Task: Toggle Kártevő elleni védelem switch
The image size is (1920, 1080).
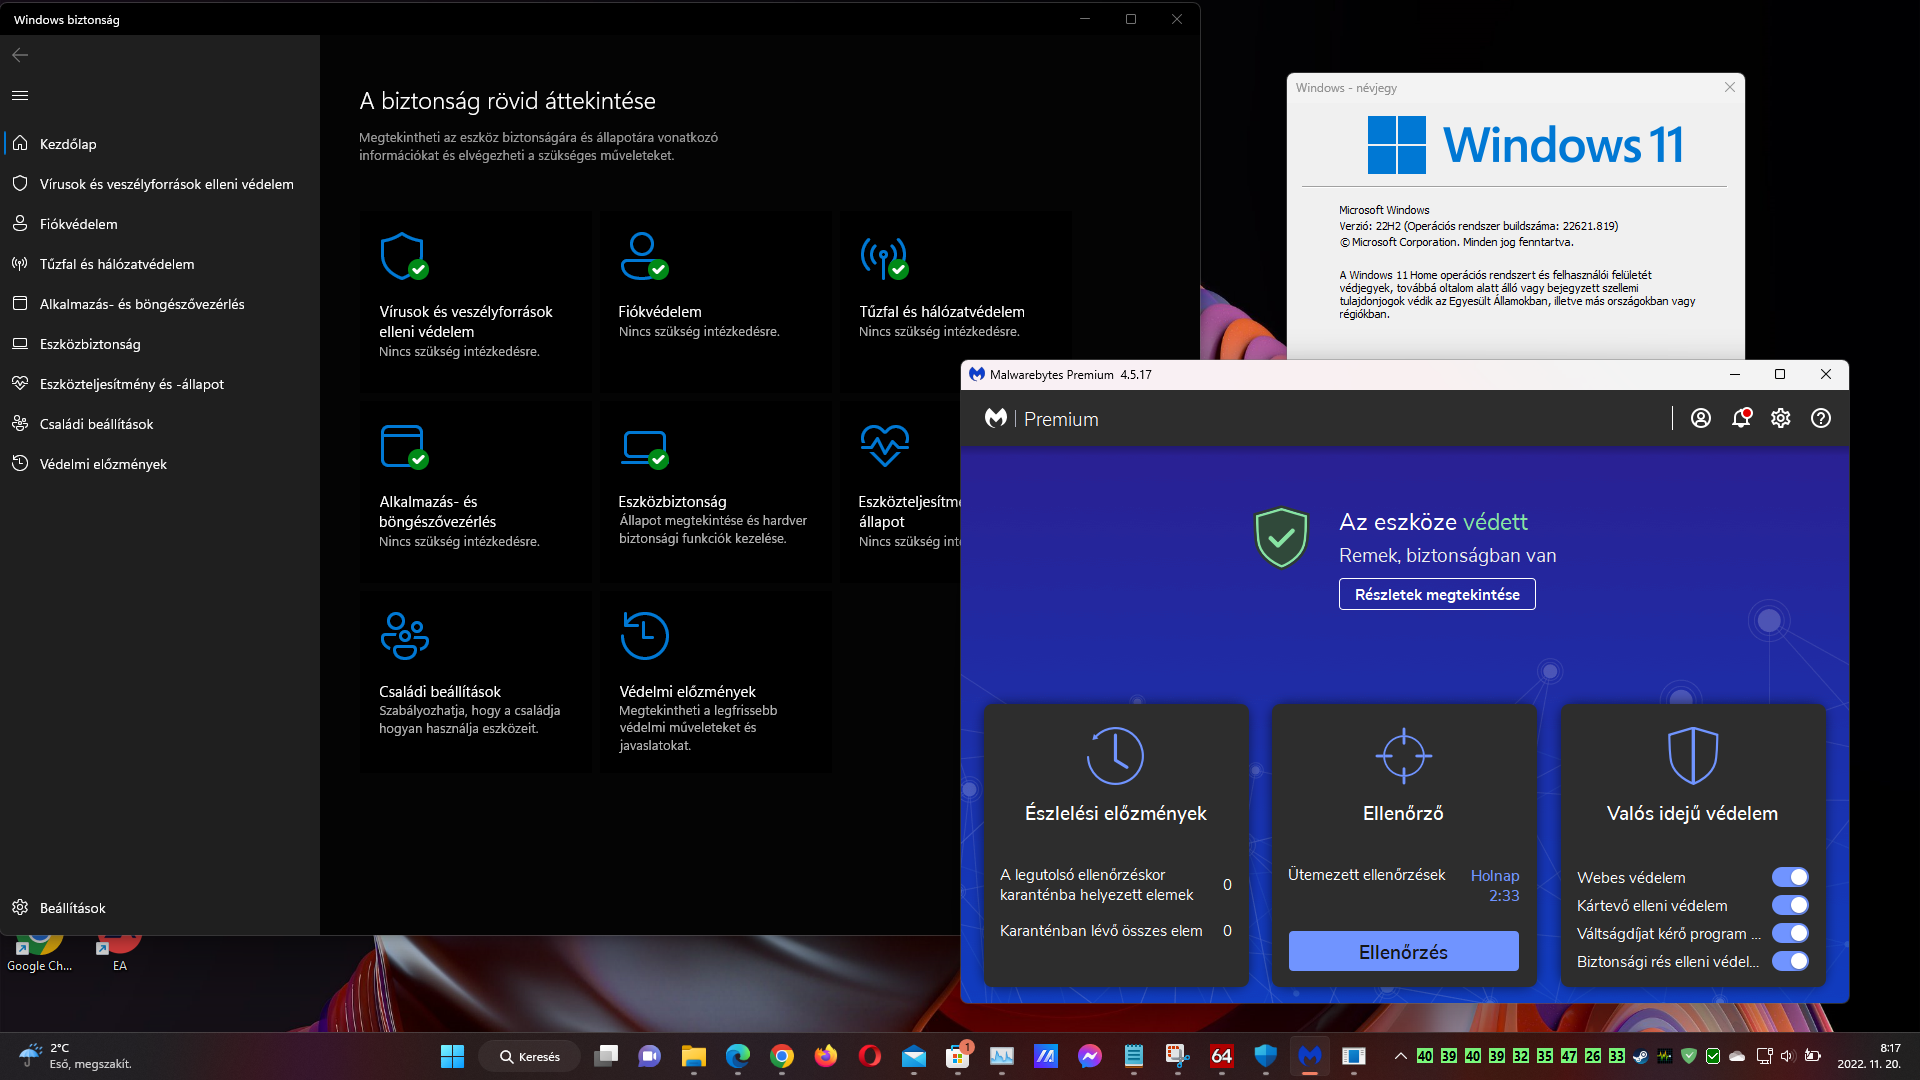Action: pos(1789,905)
